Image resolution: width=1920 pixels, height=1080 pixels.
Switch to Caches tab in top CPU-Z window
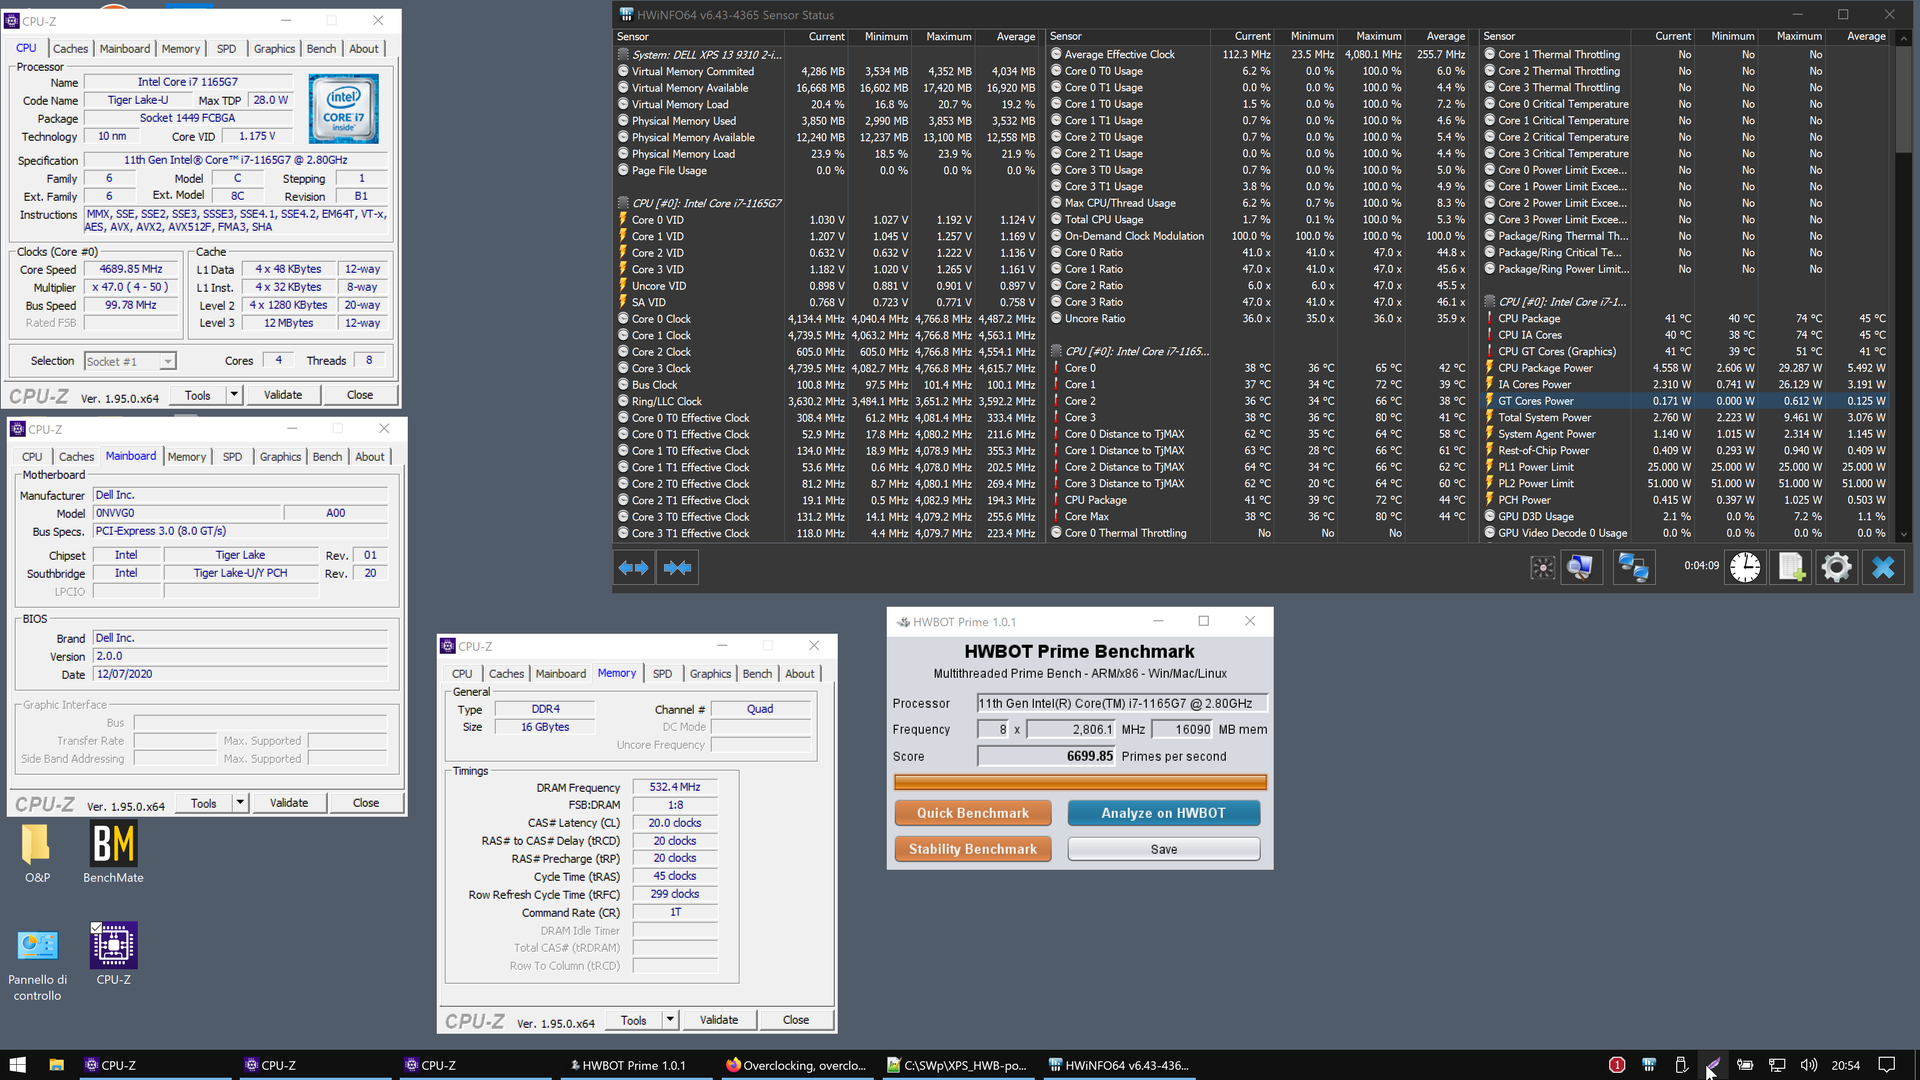pyautogui.click(x=70, y=48)
